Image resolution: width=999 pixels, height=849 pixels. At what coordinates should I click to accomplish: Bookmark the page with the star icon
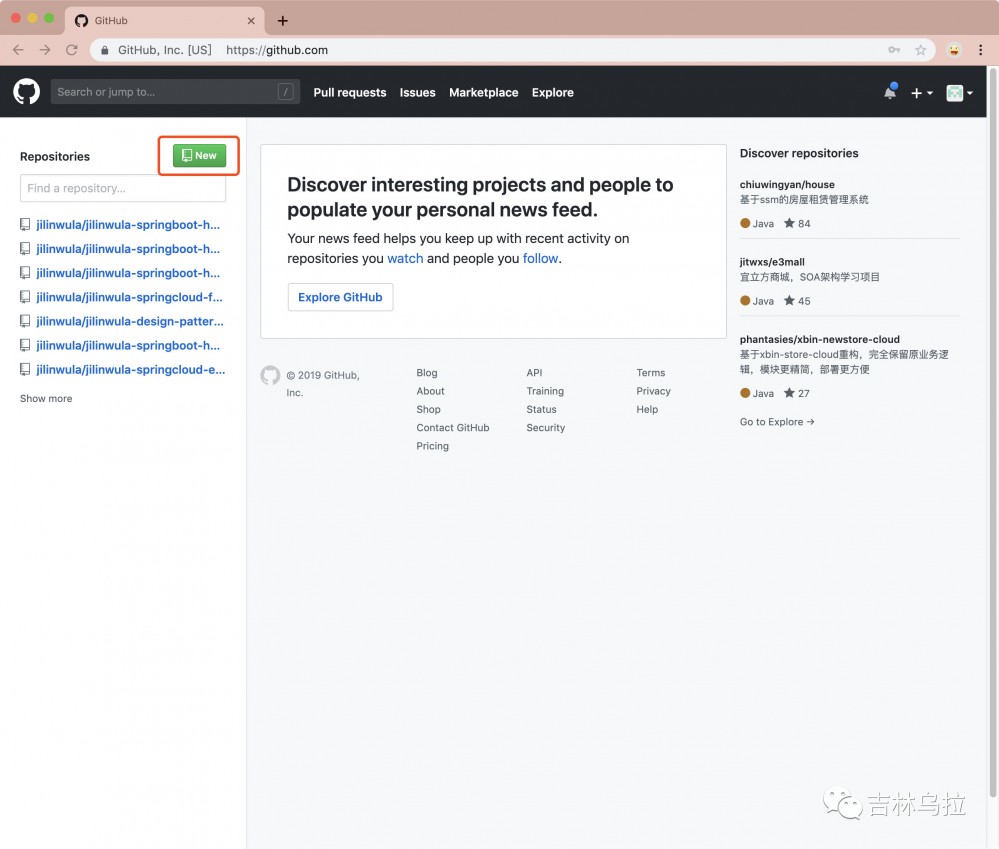click(x=921, y=50)
